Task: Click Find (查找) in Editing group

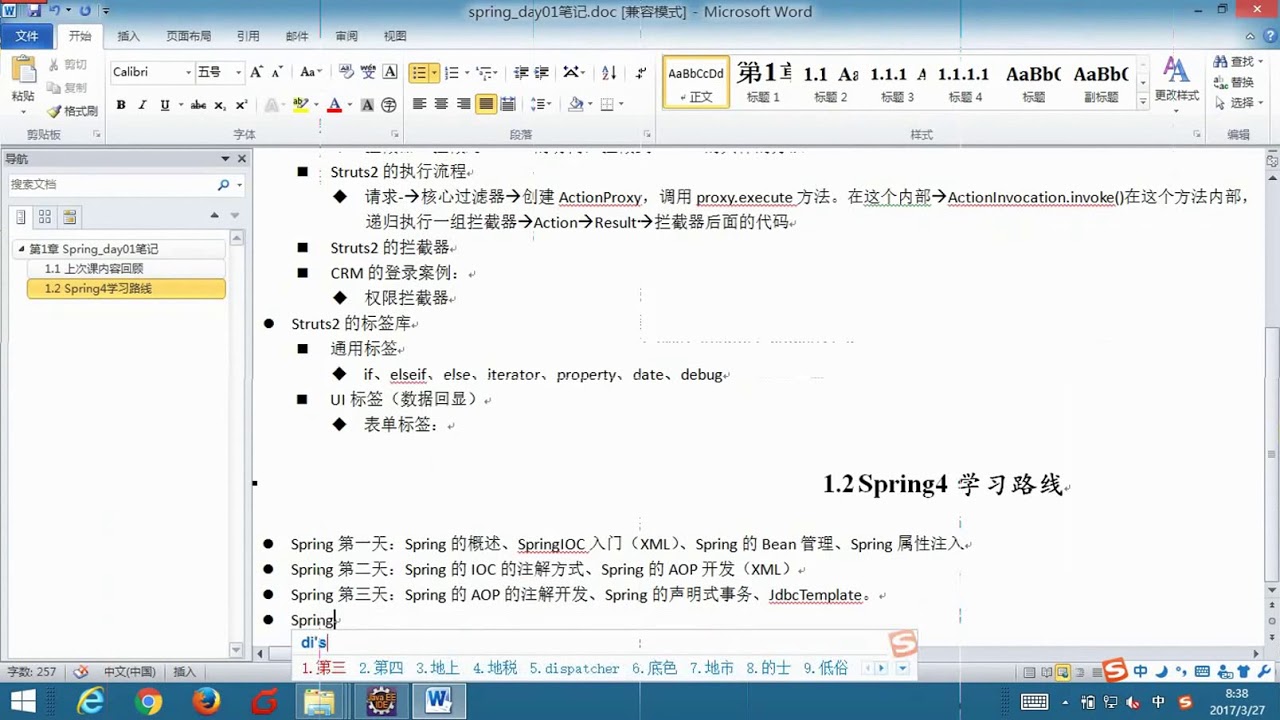Action: 1234,62
